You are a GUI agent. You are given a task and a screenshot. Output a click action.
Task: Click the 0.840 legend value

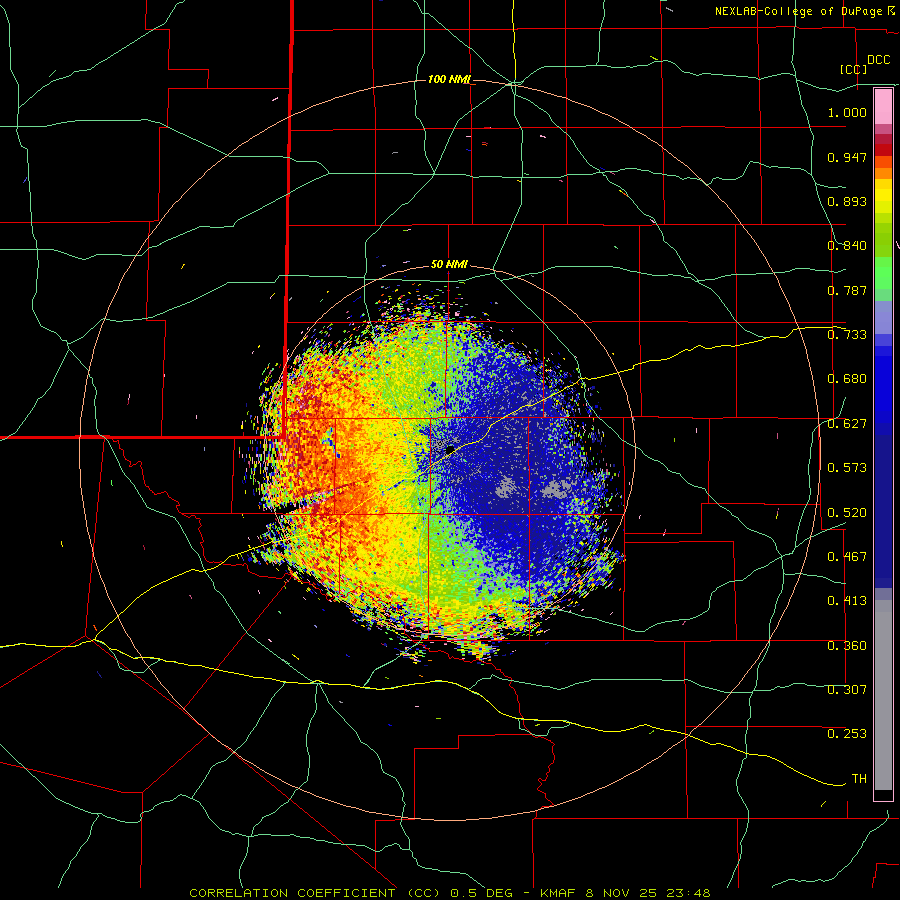(847, 246)
